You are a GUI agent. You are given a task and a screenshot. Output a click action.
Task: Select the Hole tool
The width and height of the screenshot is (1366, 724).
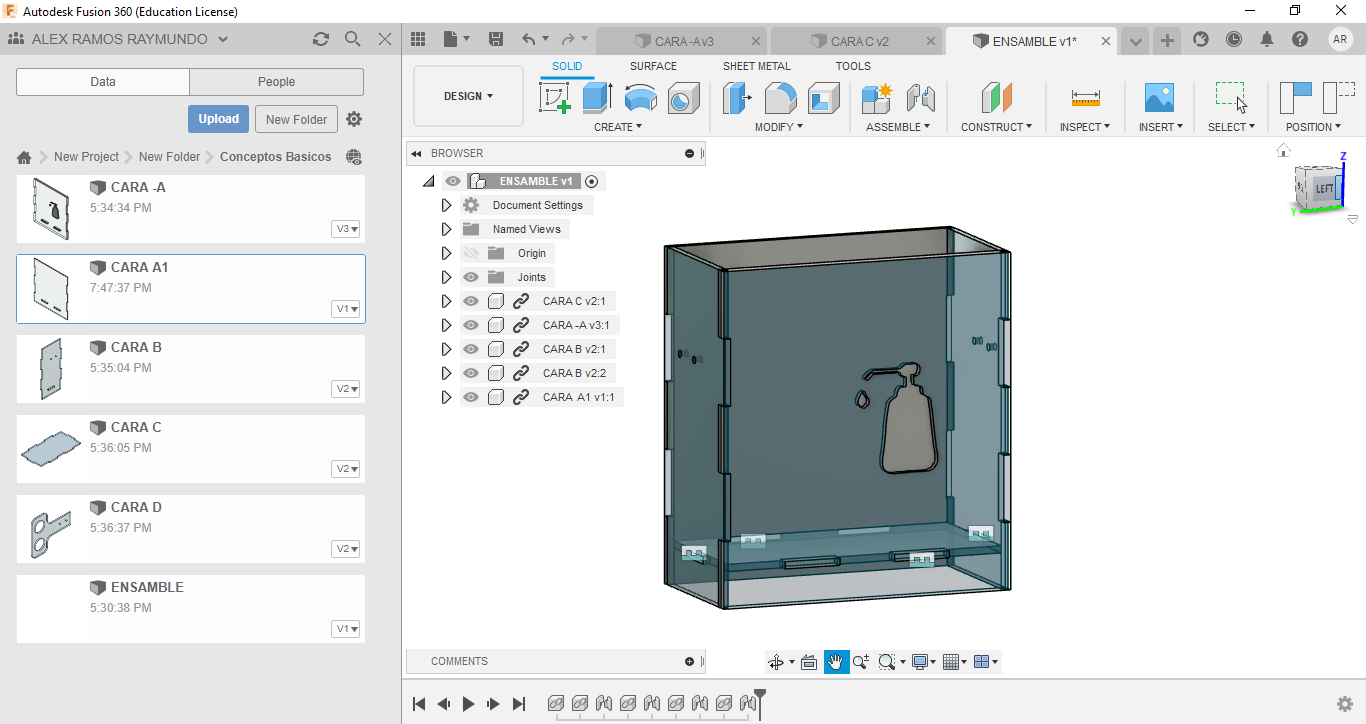pos(683,98)
